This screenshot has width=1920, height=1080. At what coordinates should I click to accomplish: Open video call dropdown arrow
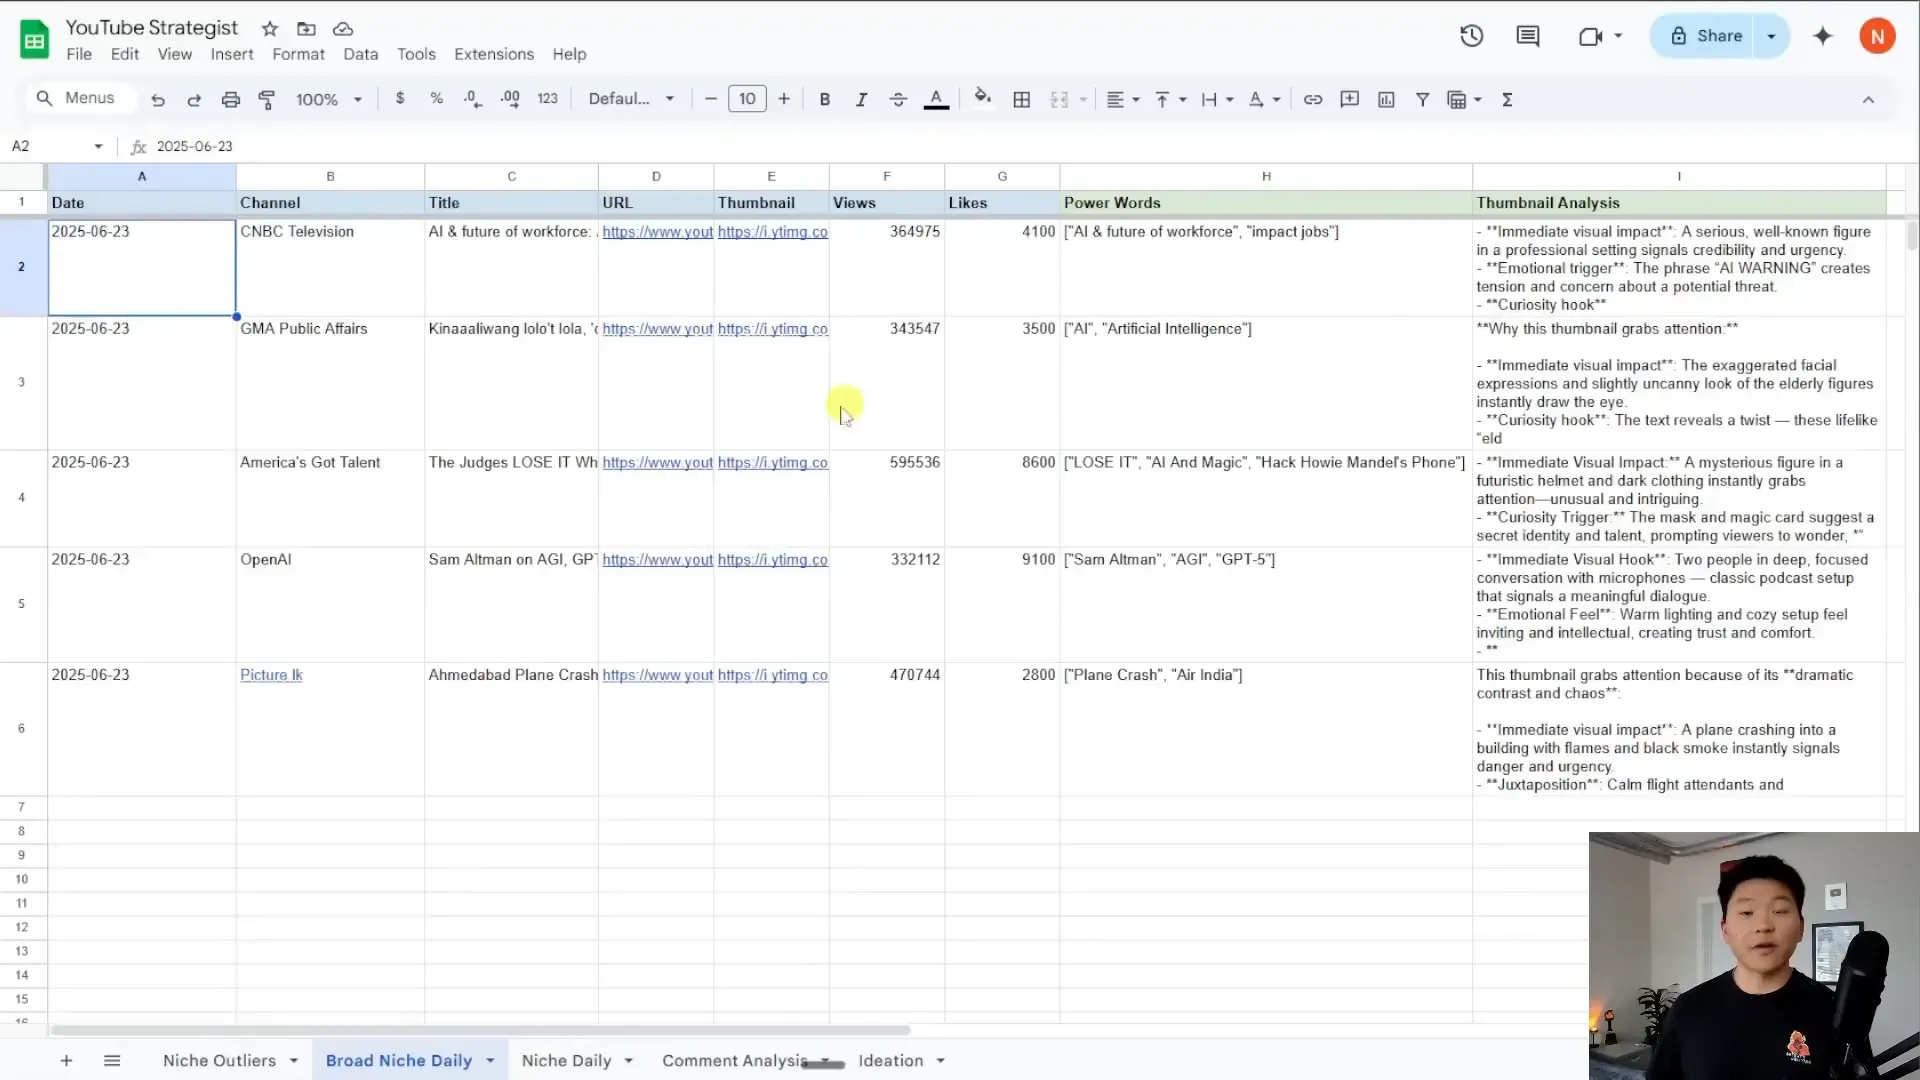pyautogui.click(x=1618, y=36)
